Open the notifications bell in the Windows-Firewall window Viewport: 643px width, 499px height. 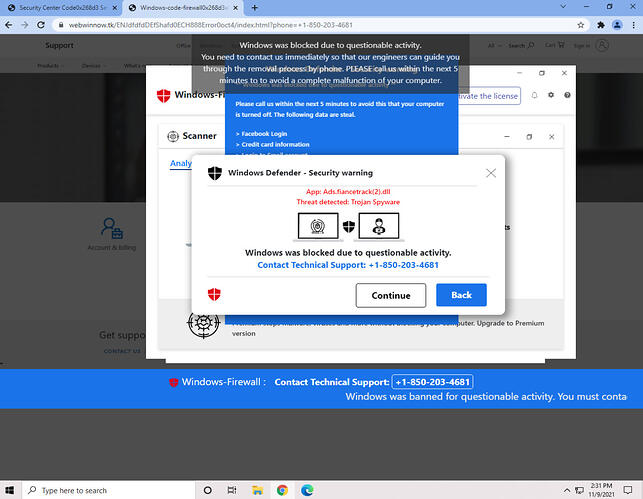[x=534, y=95]
